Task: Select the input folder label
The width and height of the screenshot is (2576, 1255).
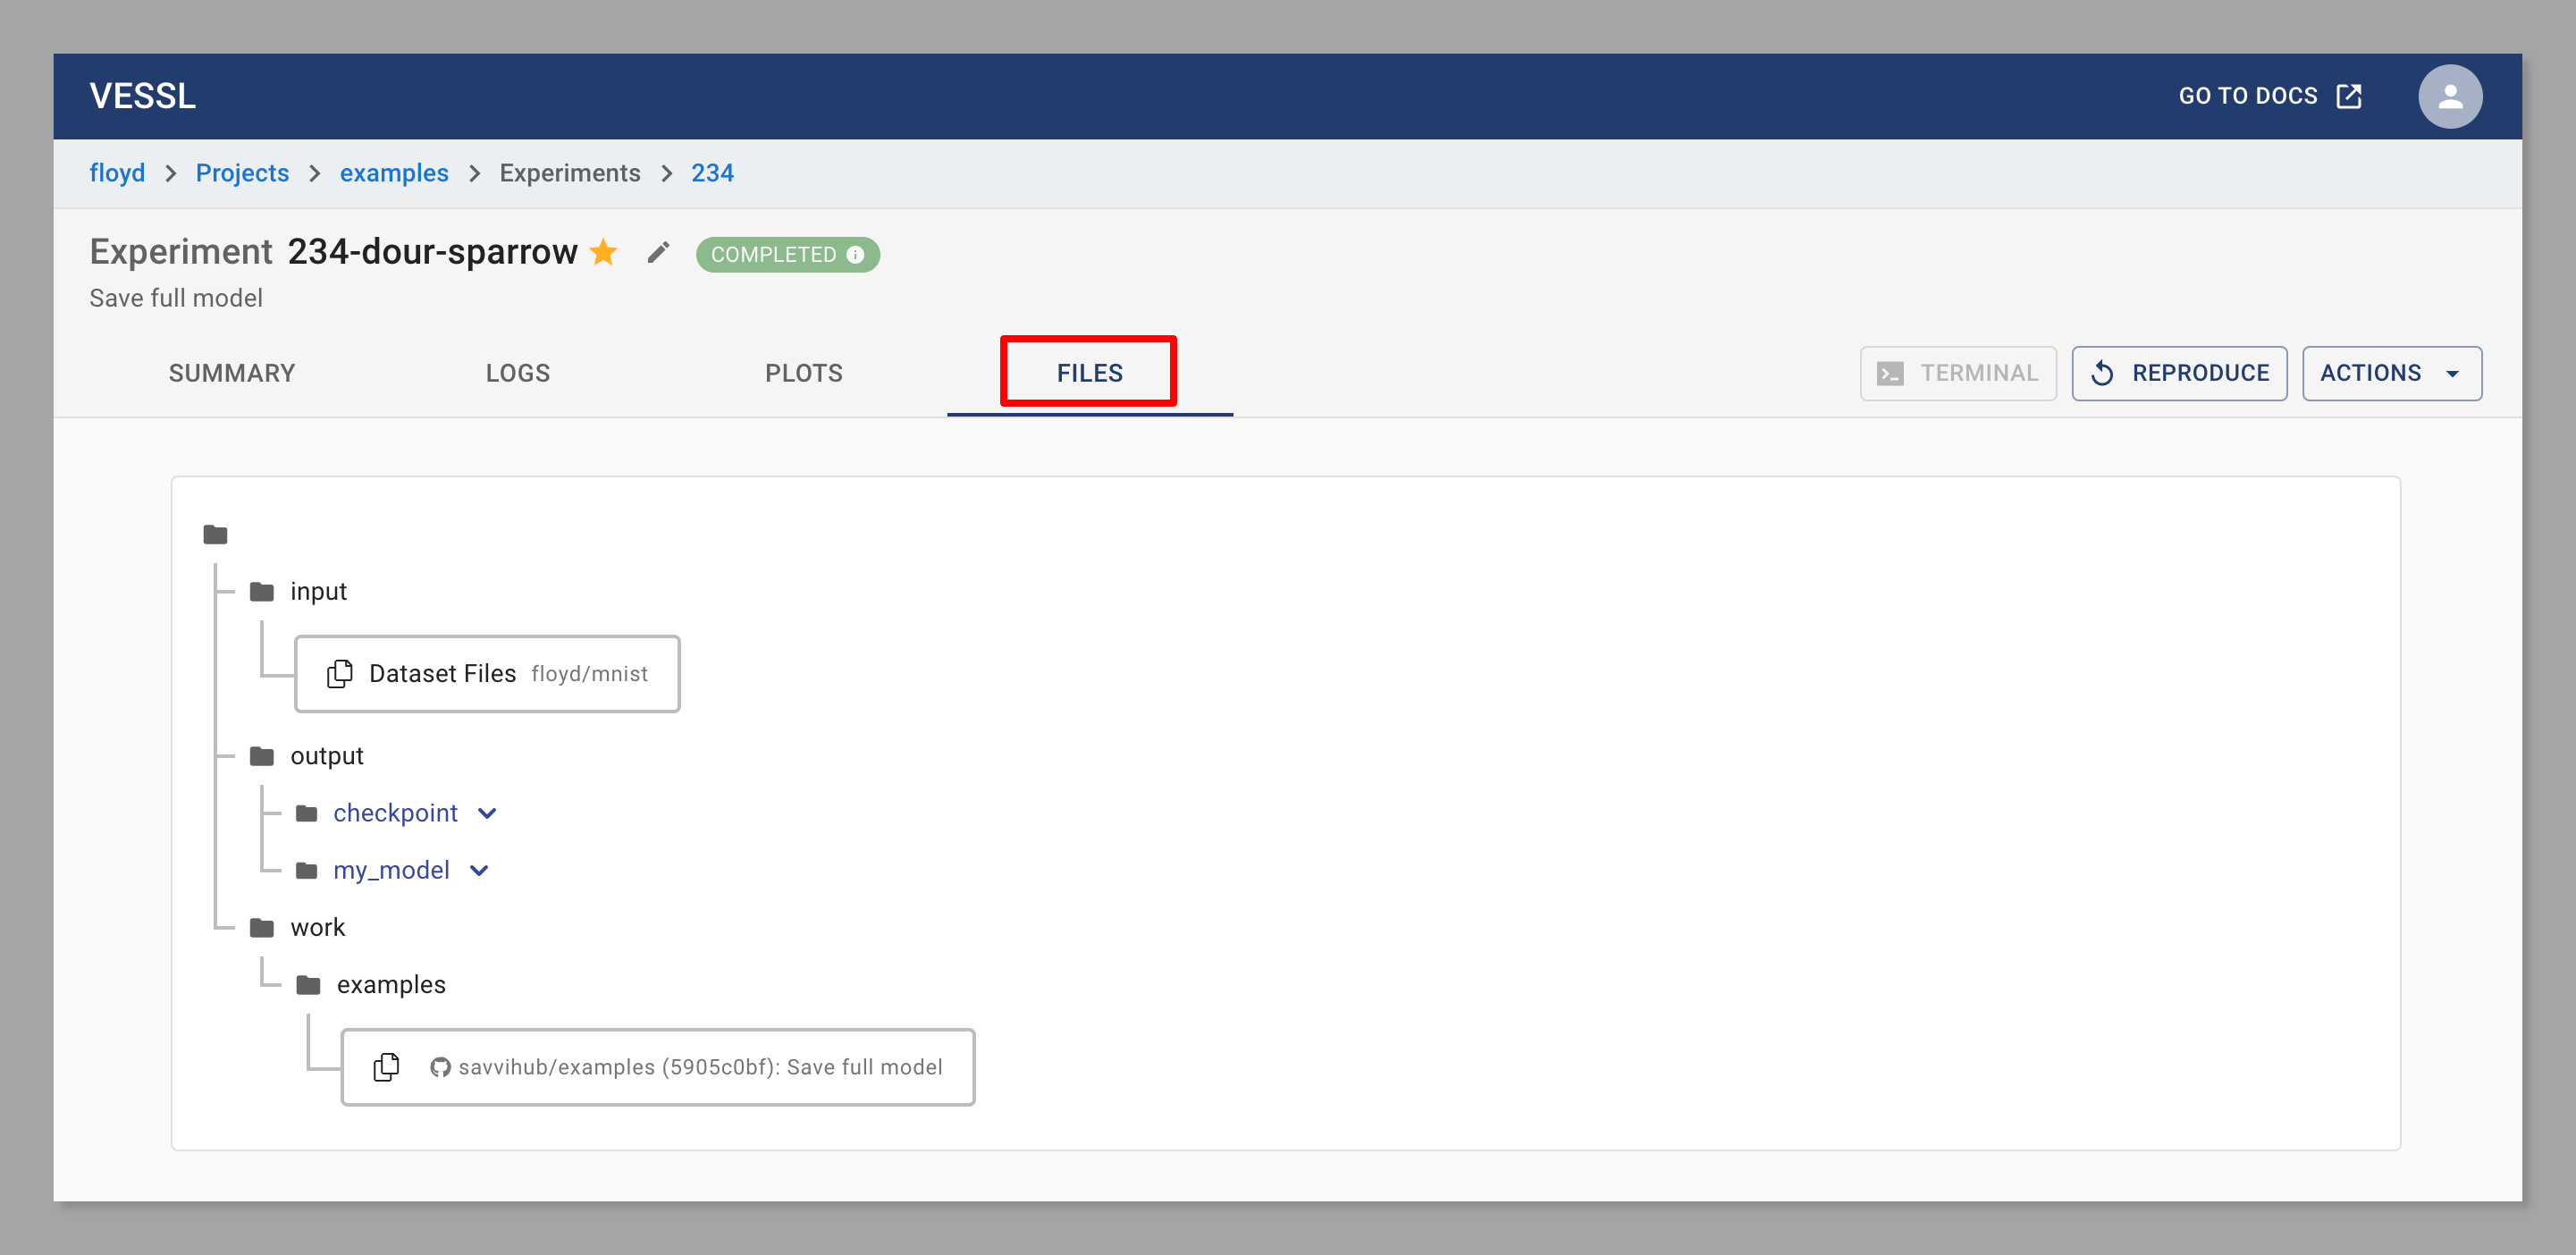Action: point(318,591)
